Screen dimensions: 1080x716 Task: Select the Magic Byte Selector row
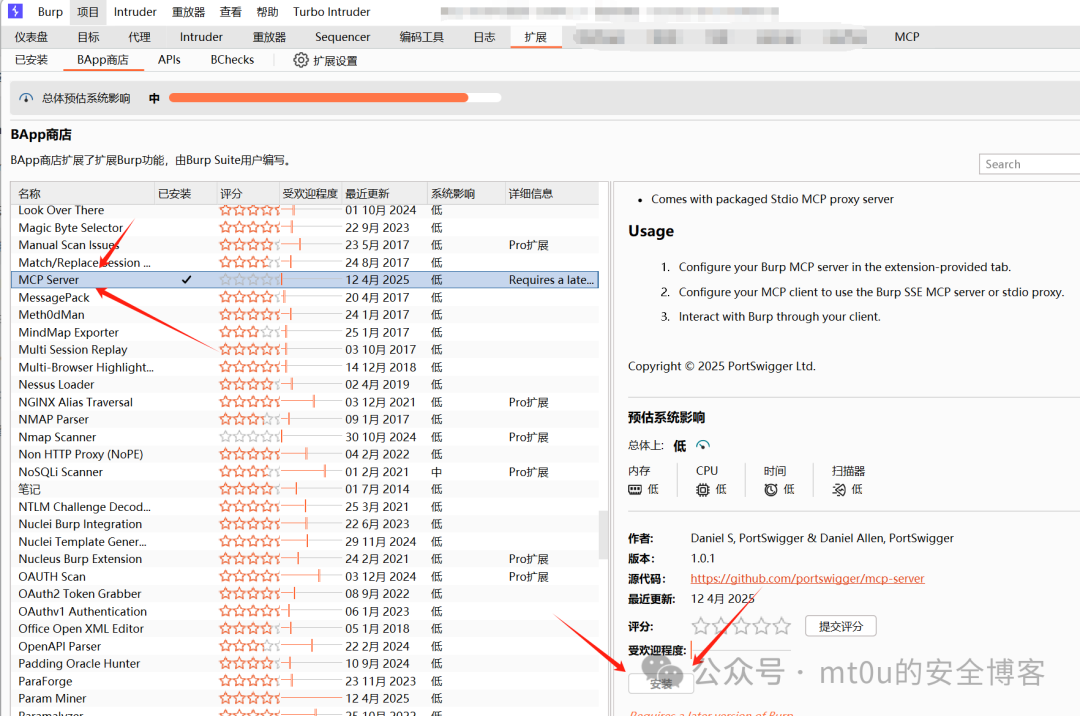304,227
